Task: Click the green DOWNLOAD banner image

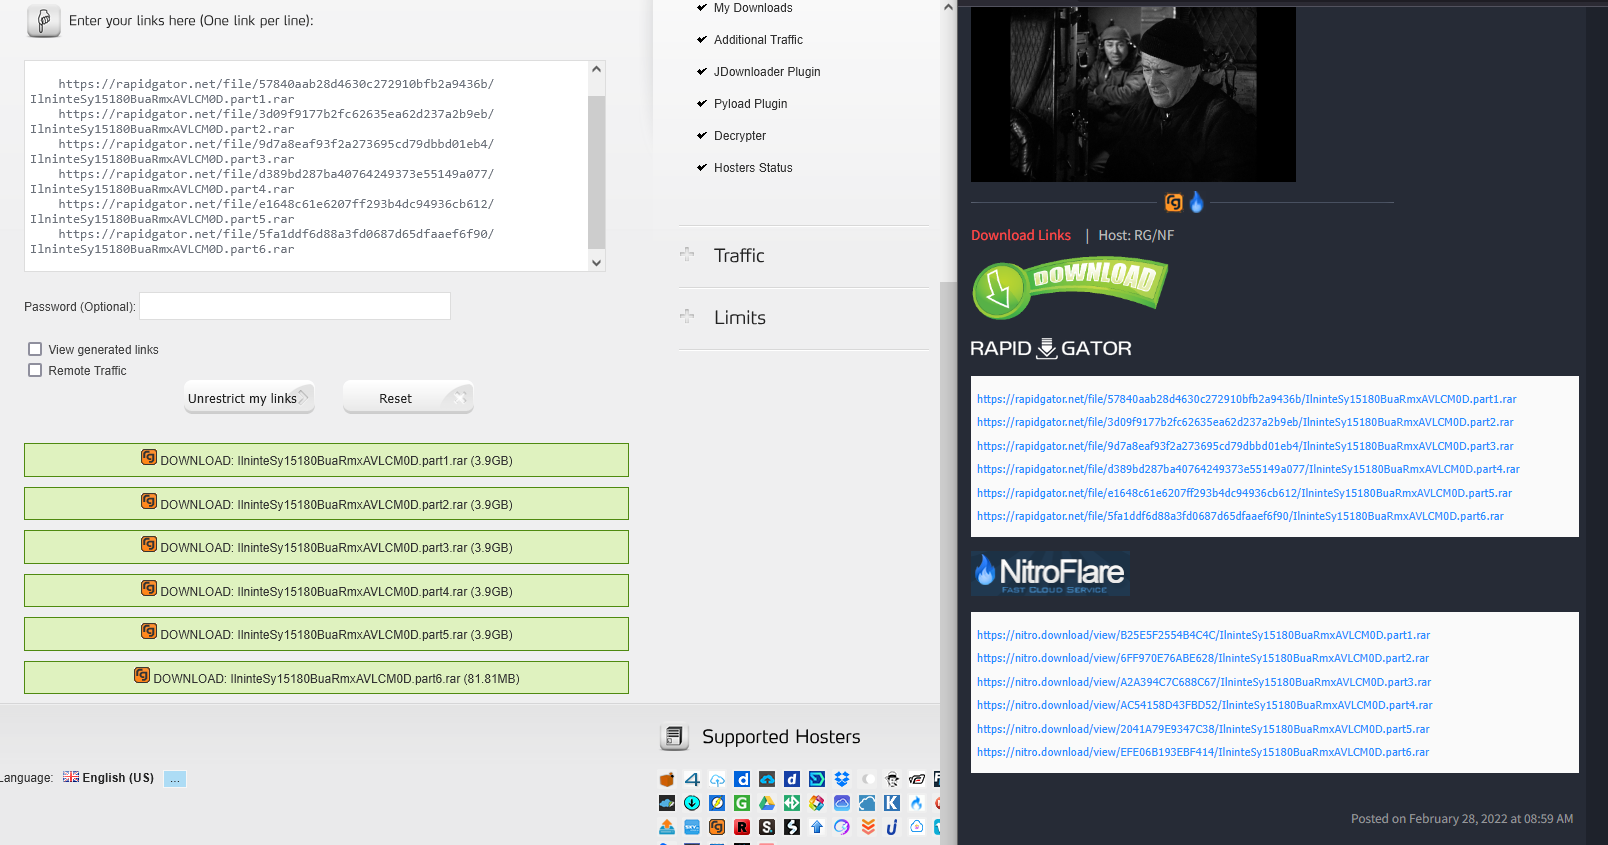Action: (1069, 287)
